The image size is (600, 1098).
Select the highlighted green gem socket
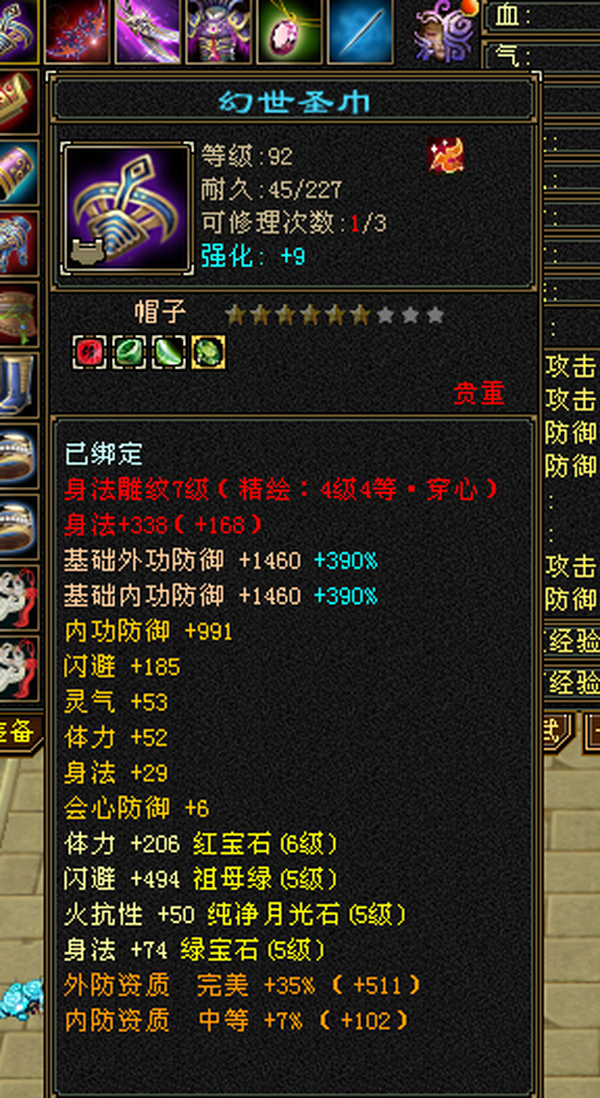209,352
